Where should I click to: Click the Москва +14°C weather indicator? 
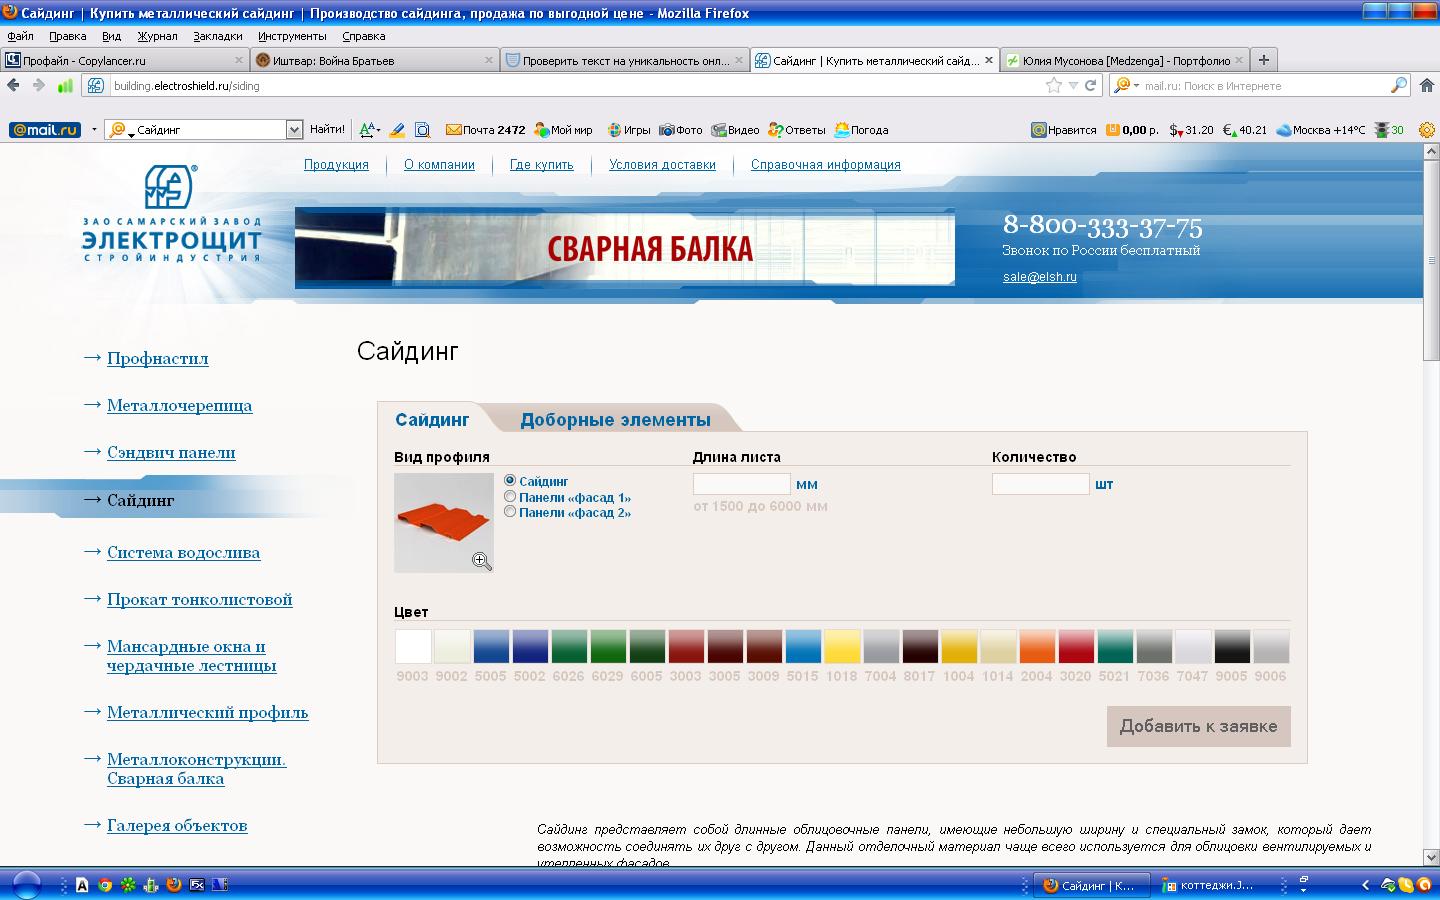pyautogui.click(x=1321, y=130)
